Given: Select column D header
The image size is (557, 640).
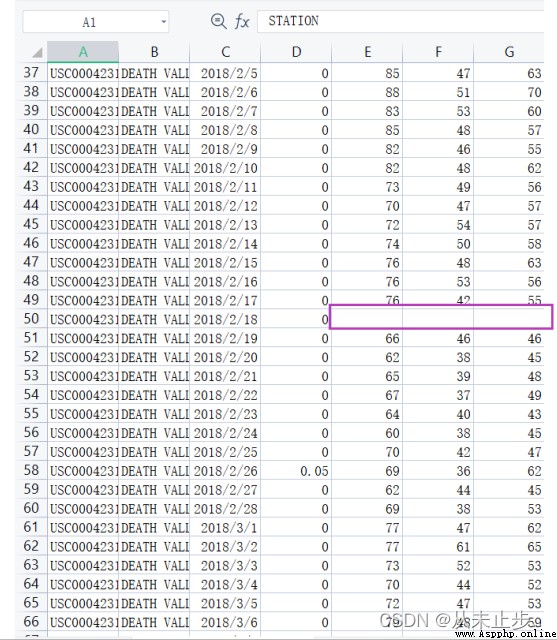Looking at the screenshot, I should tap(296, 52).
